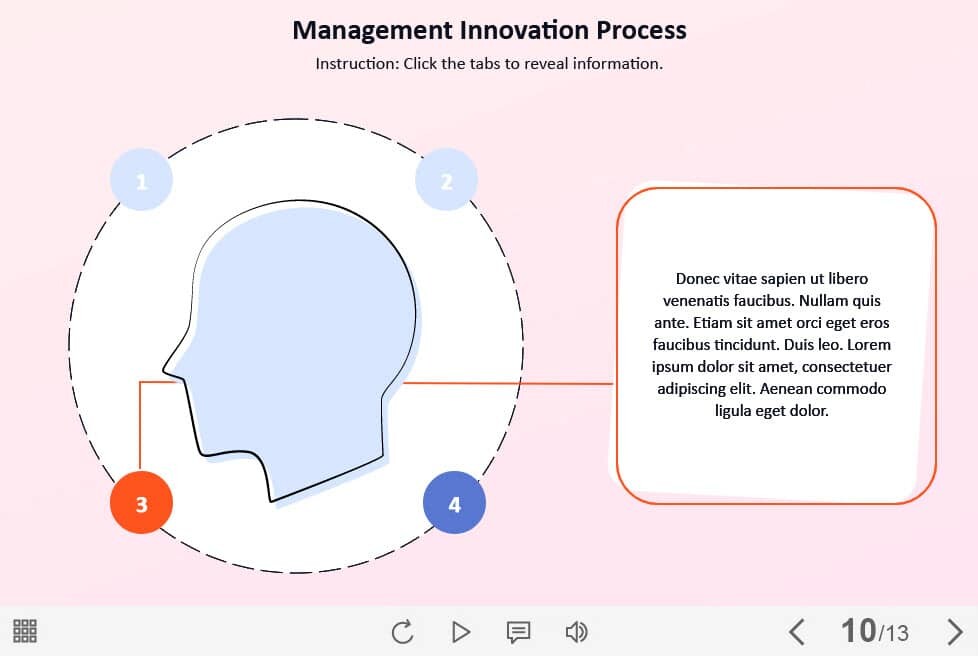The image size is (978, 656).
Task: Select tab number 1 circle
Action: pos(141,182)
